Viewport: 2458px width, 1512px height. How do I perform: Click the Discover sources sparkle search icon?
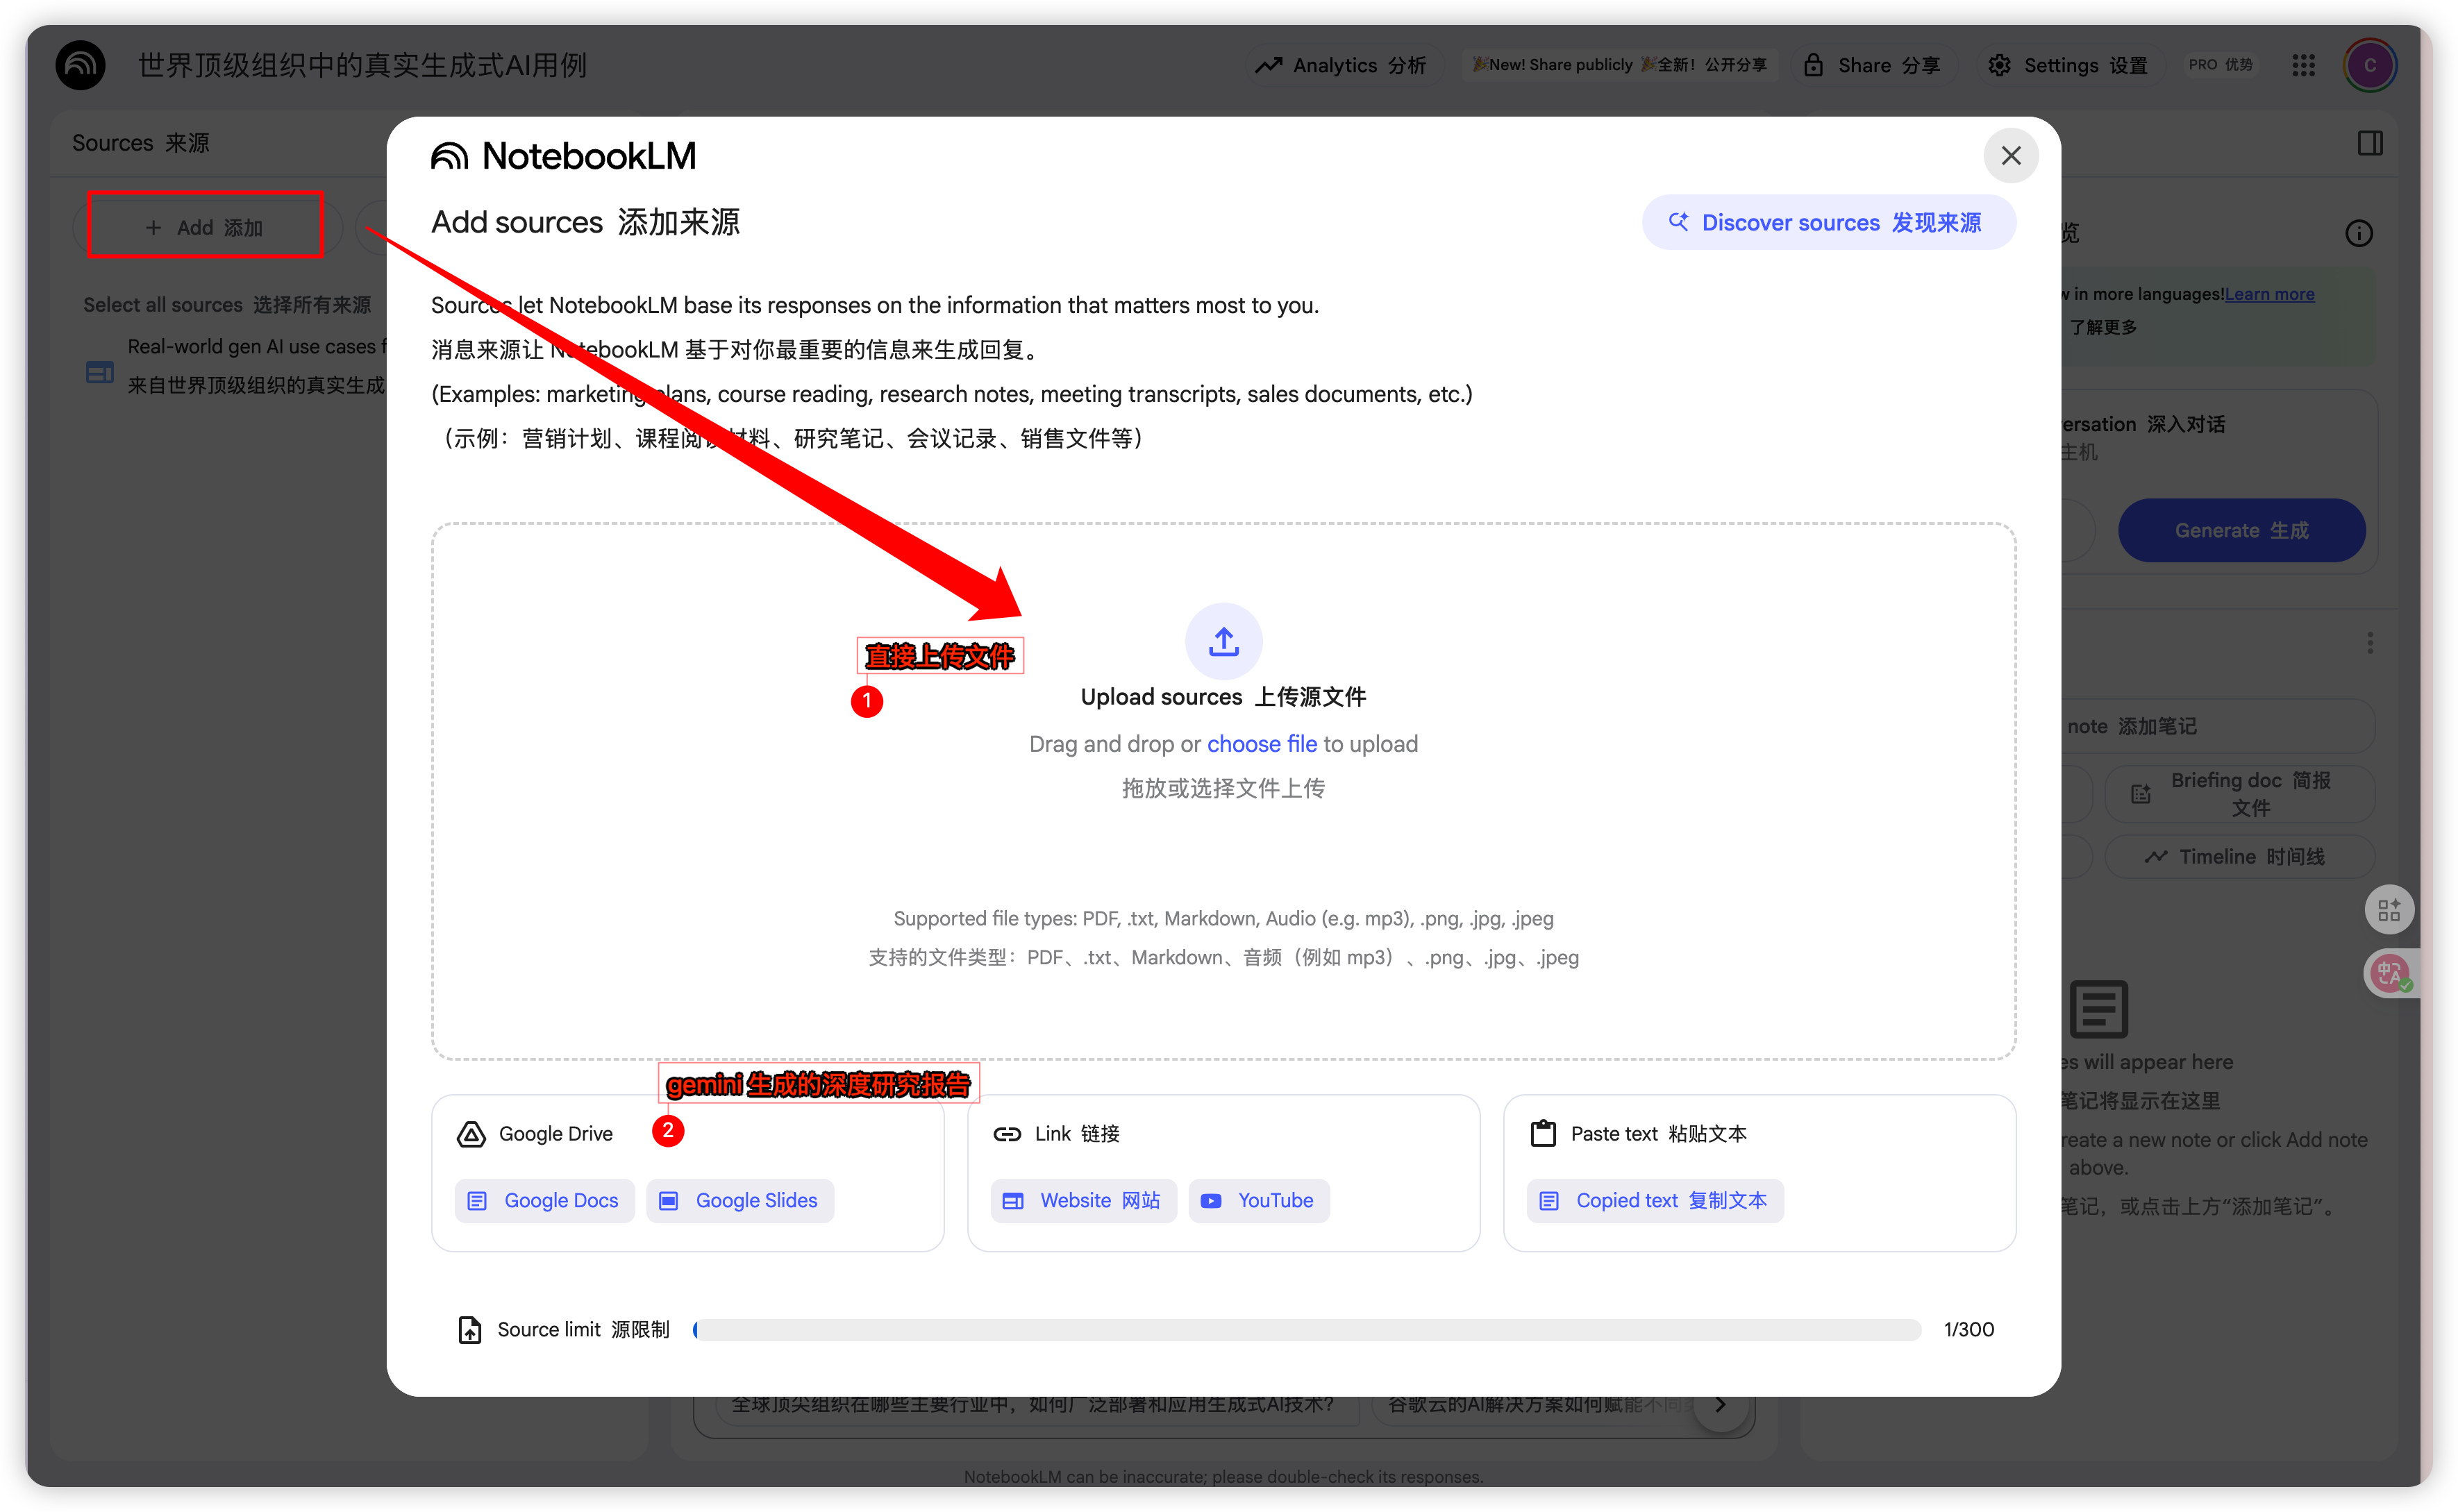[1678, 221]
